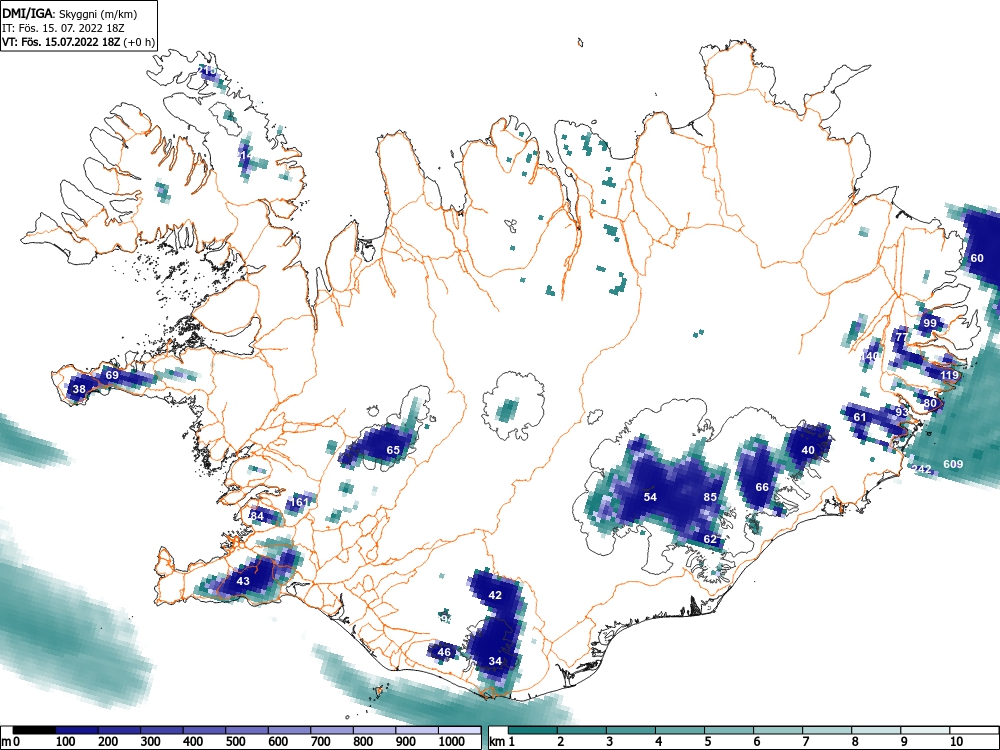This screenshot has height=750, width=1000.
Task: Click the "10" label on the km legend
Action: [956, 742]
